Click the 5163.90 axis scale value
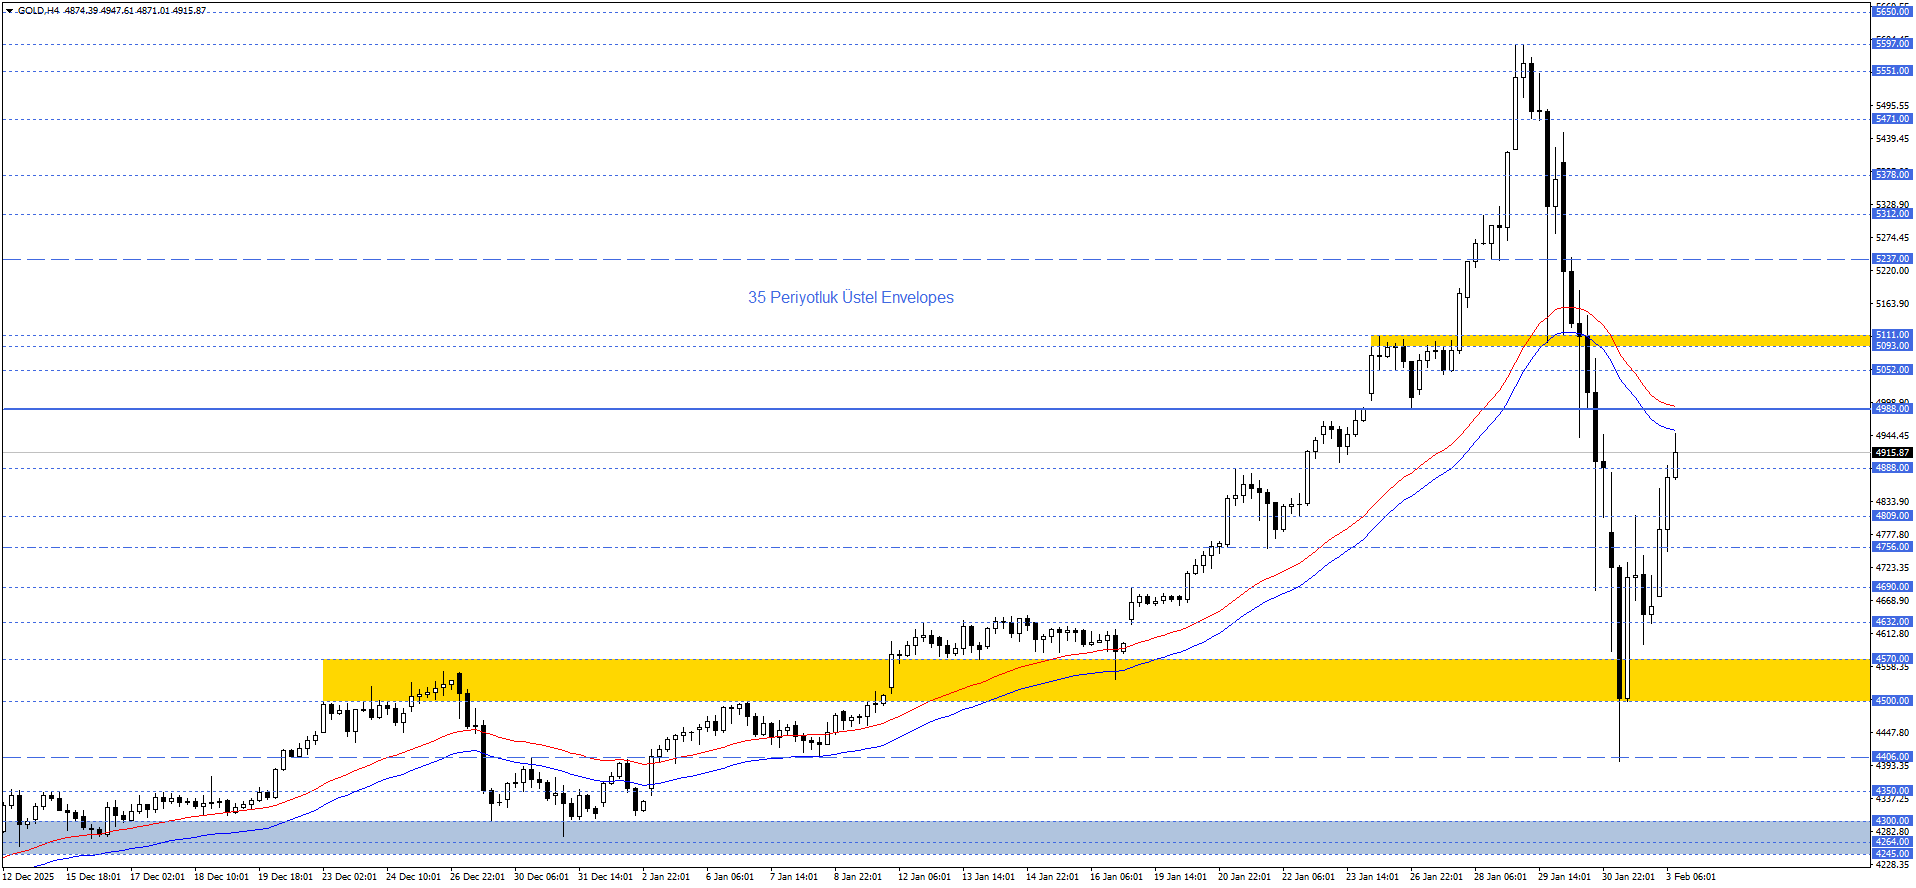Screen dimensions: 1916x888 (x=1892, y=304)
